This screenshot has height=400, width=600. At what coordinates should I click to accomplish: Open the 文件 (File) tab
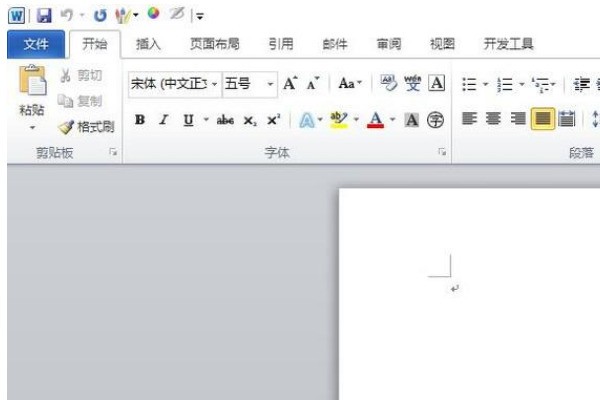(36, 44)
